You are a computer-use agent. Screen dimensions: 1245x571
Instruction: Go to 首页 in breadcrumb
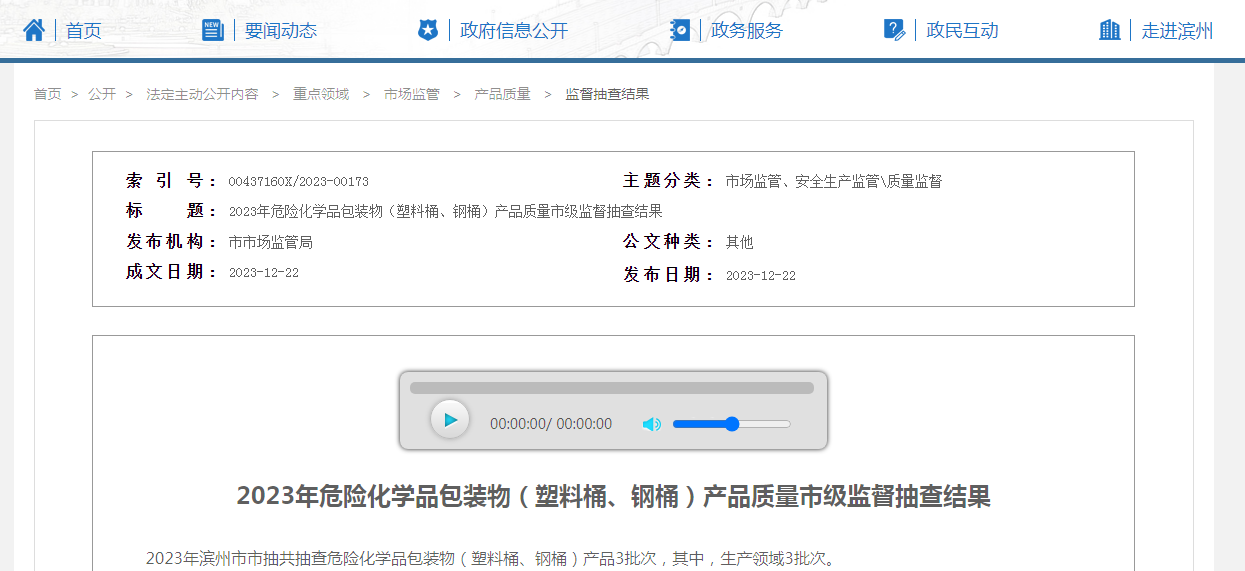tap(47, 94)
